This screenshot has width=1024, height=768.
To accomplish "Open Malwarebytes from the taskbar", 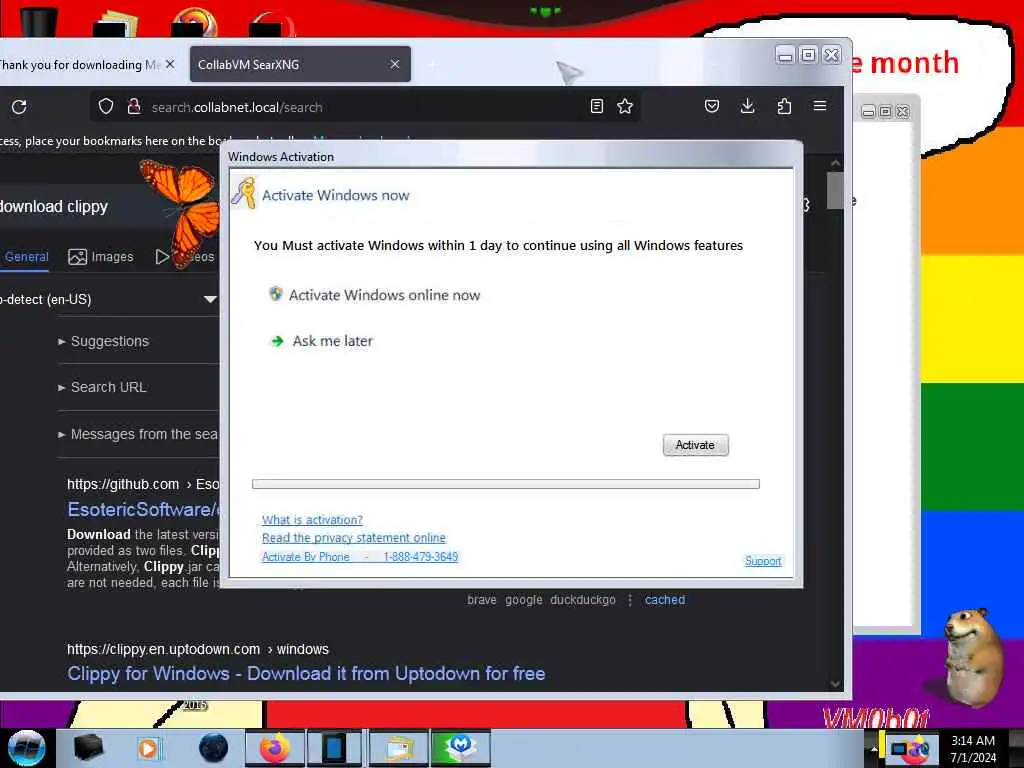I will [x=460, y=748].
